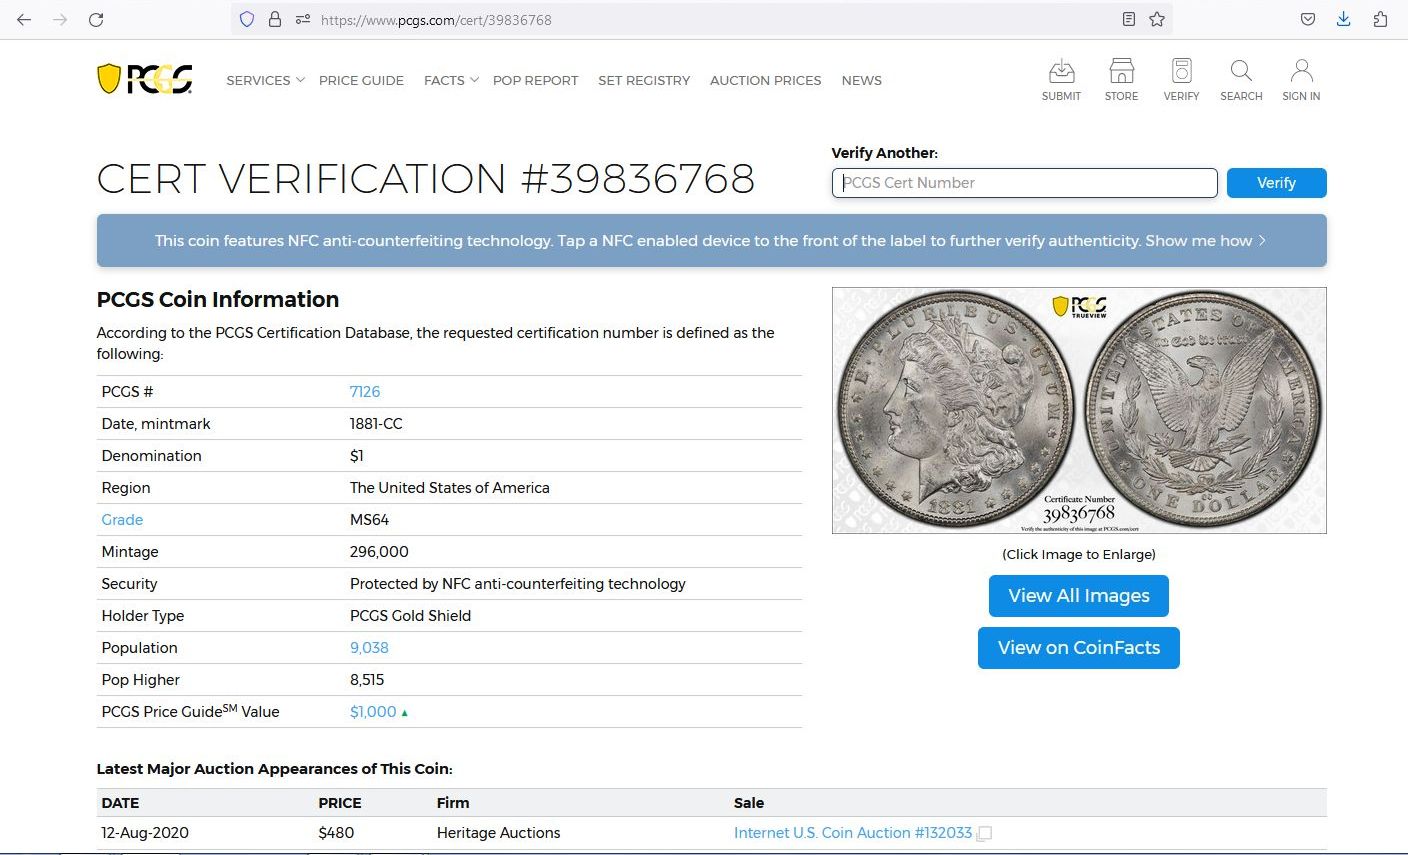Select the PCGS Gold Shield holder text
The image size is (1408, 855).
pos(410,616)
